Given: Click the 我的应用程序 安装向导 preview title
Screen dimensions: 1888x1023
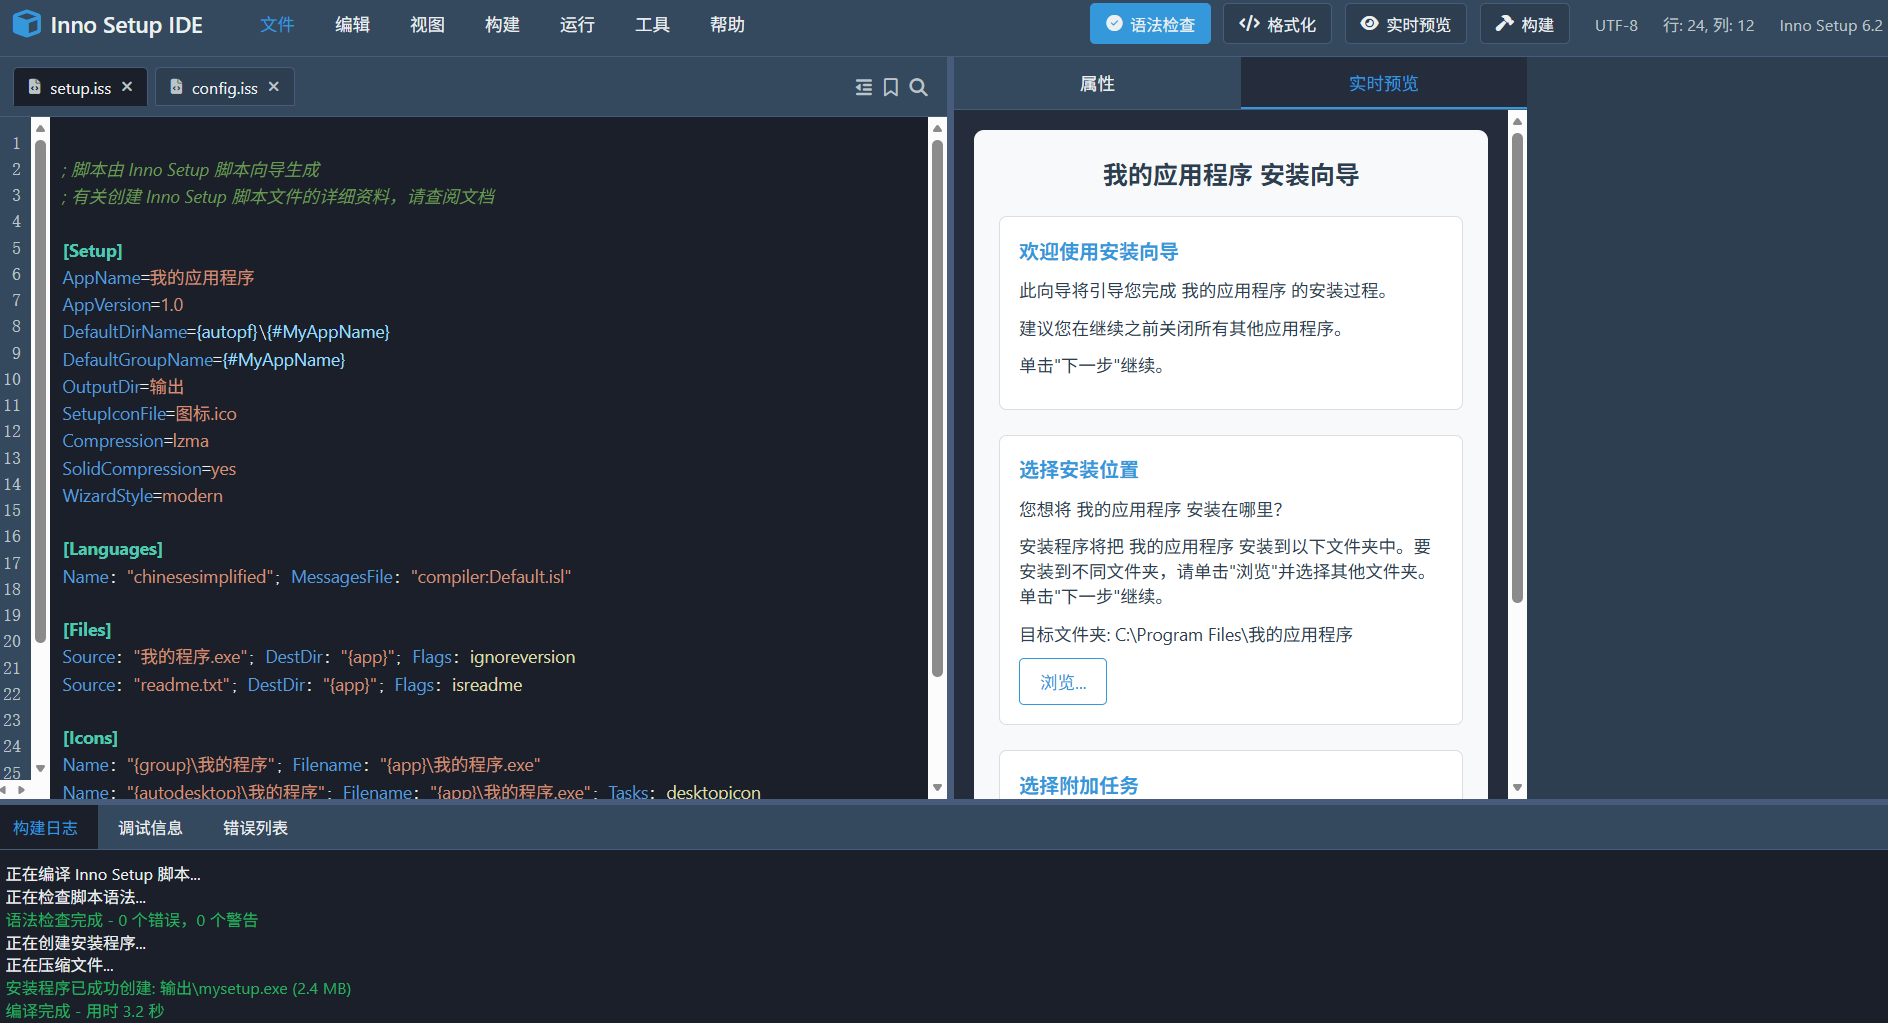Looking at the screenshot, I should click(1231, 175).
